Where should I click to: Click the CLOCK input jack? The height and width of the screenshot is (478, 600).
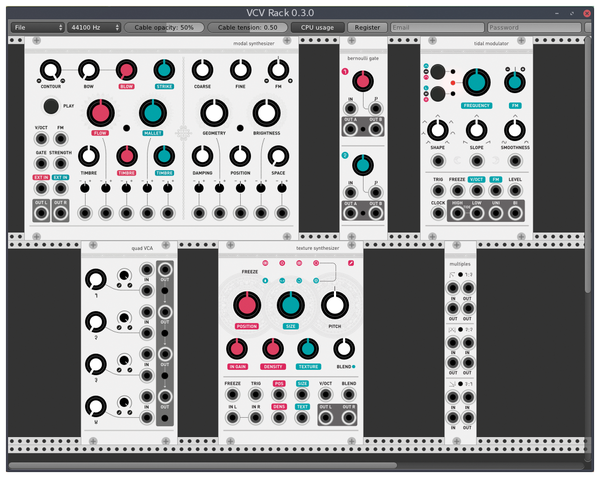pos(438,213)
